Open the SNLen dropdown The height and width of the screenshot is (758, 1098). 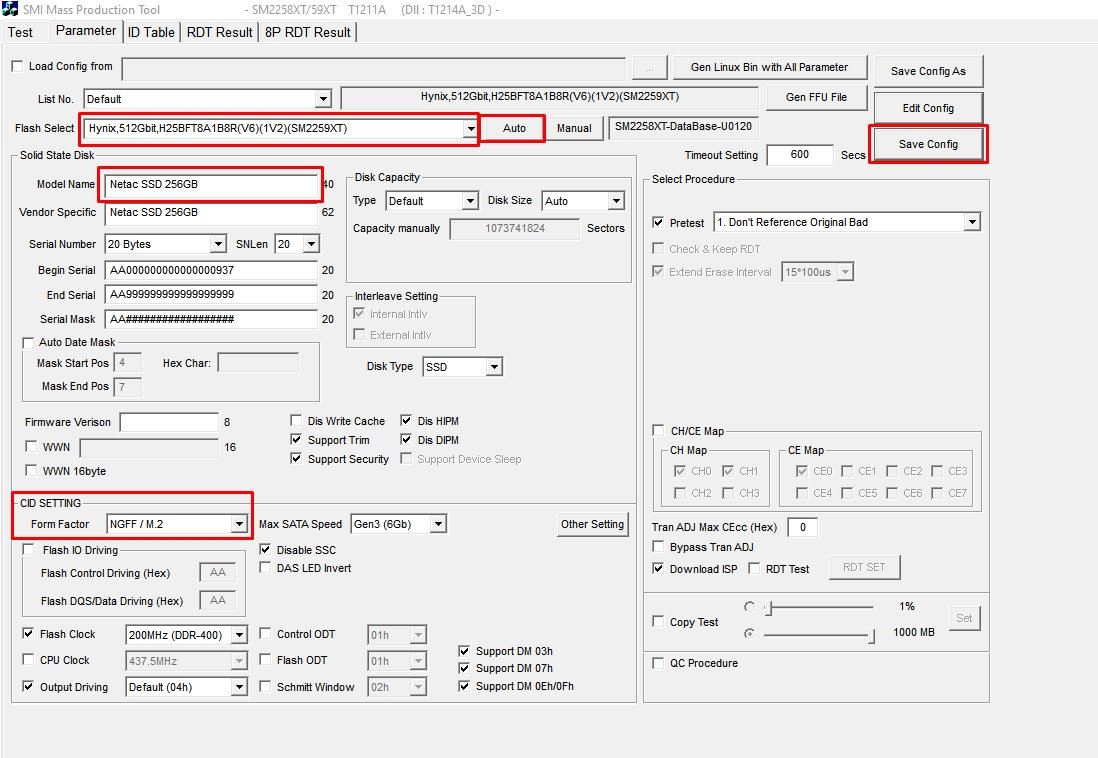point(312,244)
